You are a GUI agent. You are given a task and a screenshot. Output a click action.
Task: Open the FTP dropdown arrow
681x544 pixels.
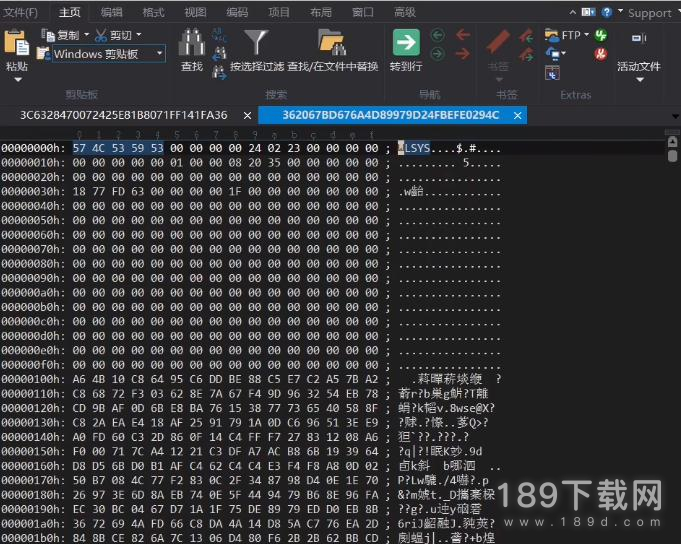pyautogui.click(x=586, y=35)
